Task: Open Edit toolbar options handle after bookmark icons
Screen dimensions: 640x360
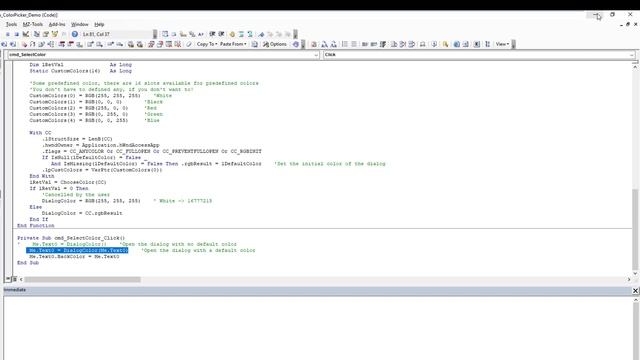Action: (x=296, y=34)
